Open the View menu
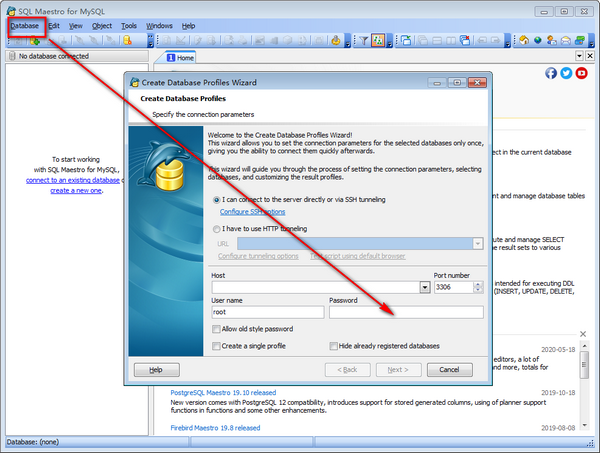The width and height of the screenshot is (600, 453). [x=76, y=26]
